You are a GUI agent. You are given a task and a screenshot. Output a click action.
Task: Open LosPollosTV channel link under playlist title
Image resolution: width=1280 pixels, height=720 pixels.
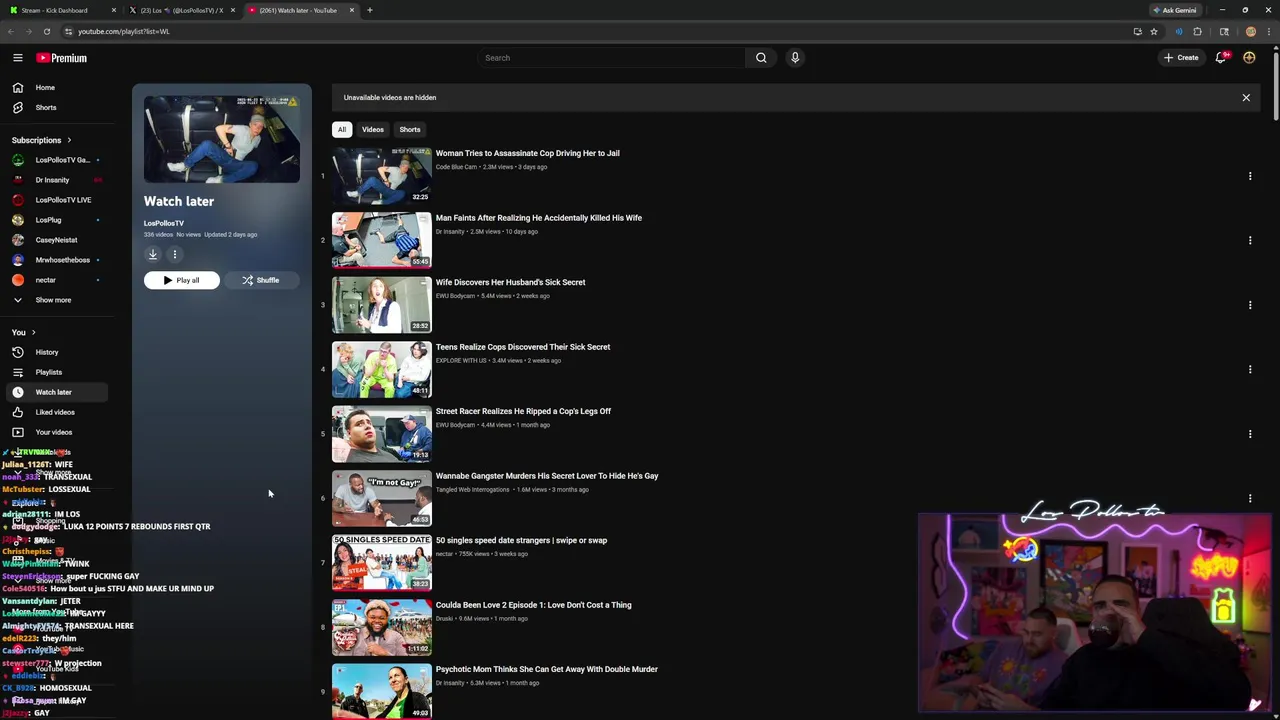point(164,223)
